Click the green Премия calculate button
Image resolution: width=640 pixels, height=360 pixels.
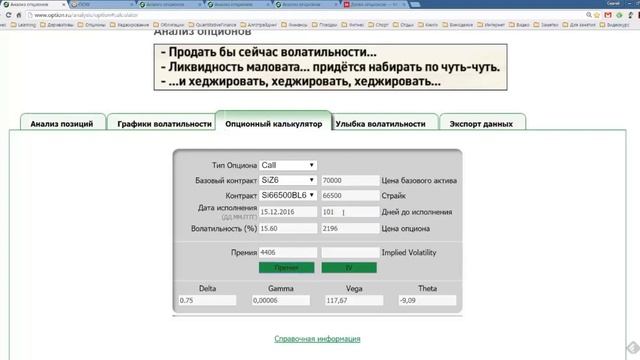pyautogui.click(x=287, y=268)
